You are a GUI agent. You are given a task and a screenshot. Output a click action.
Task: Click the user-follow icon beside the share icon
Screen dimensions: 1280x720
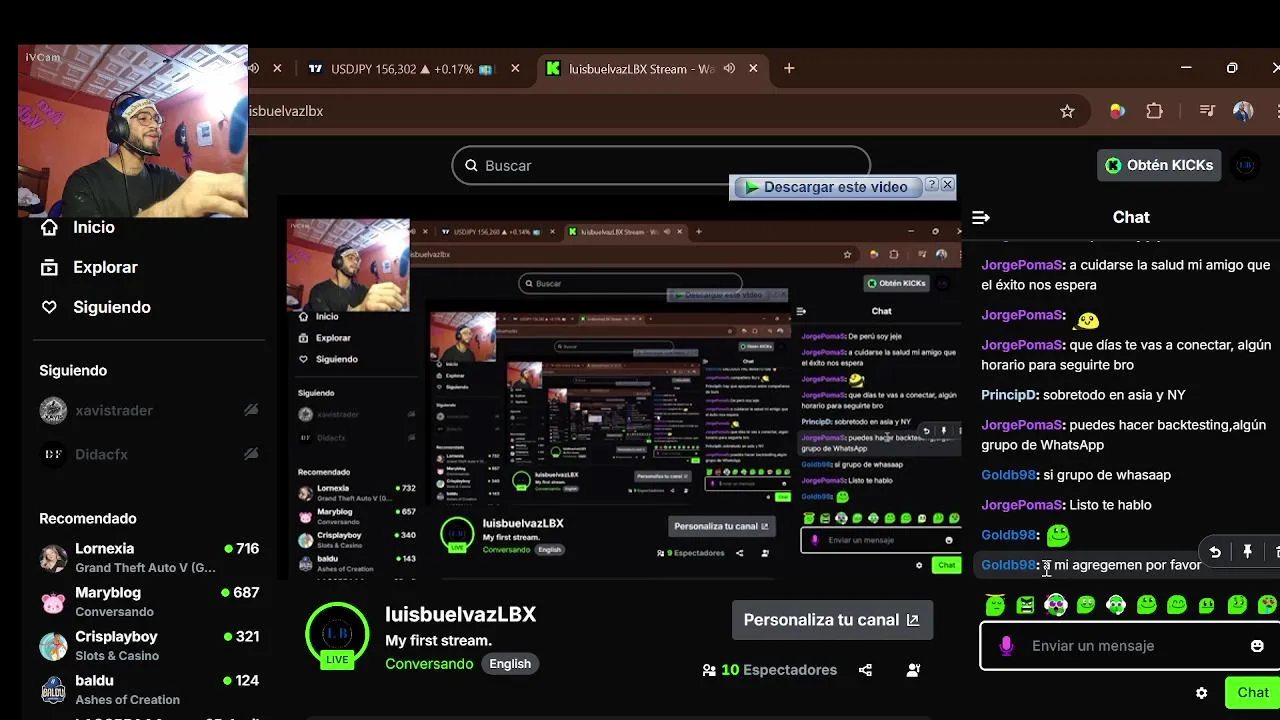913,670
